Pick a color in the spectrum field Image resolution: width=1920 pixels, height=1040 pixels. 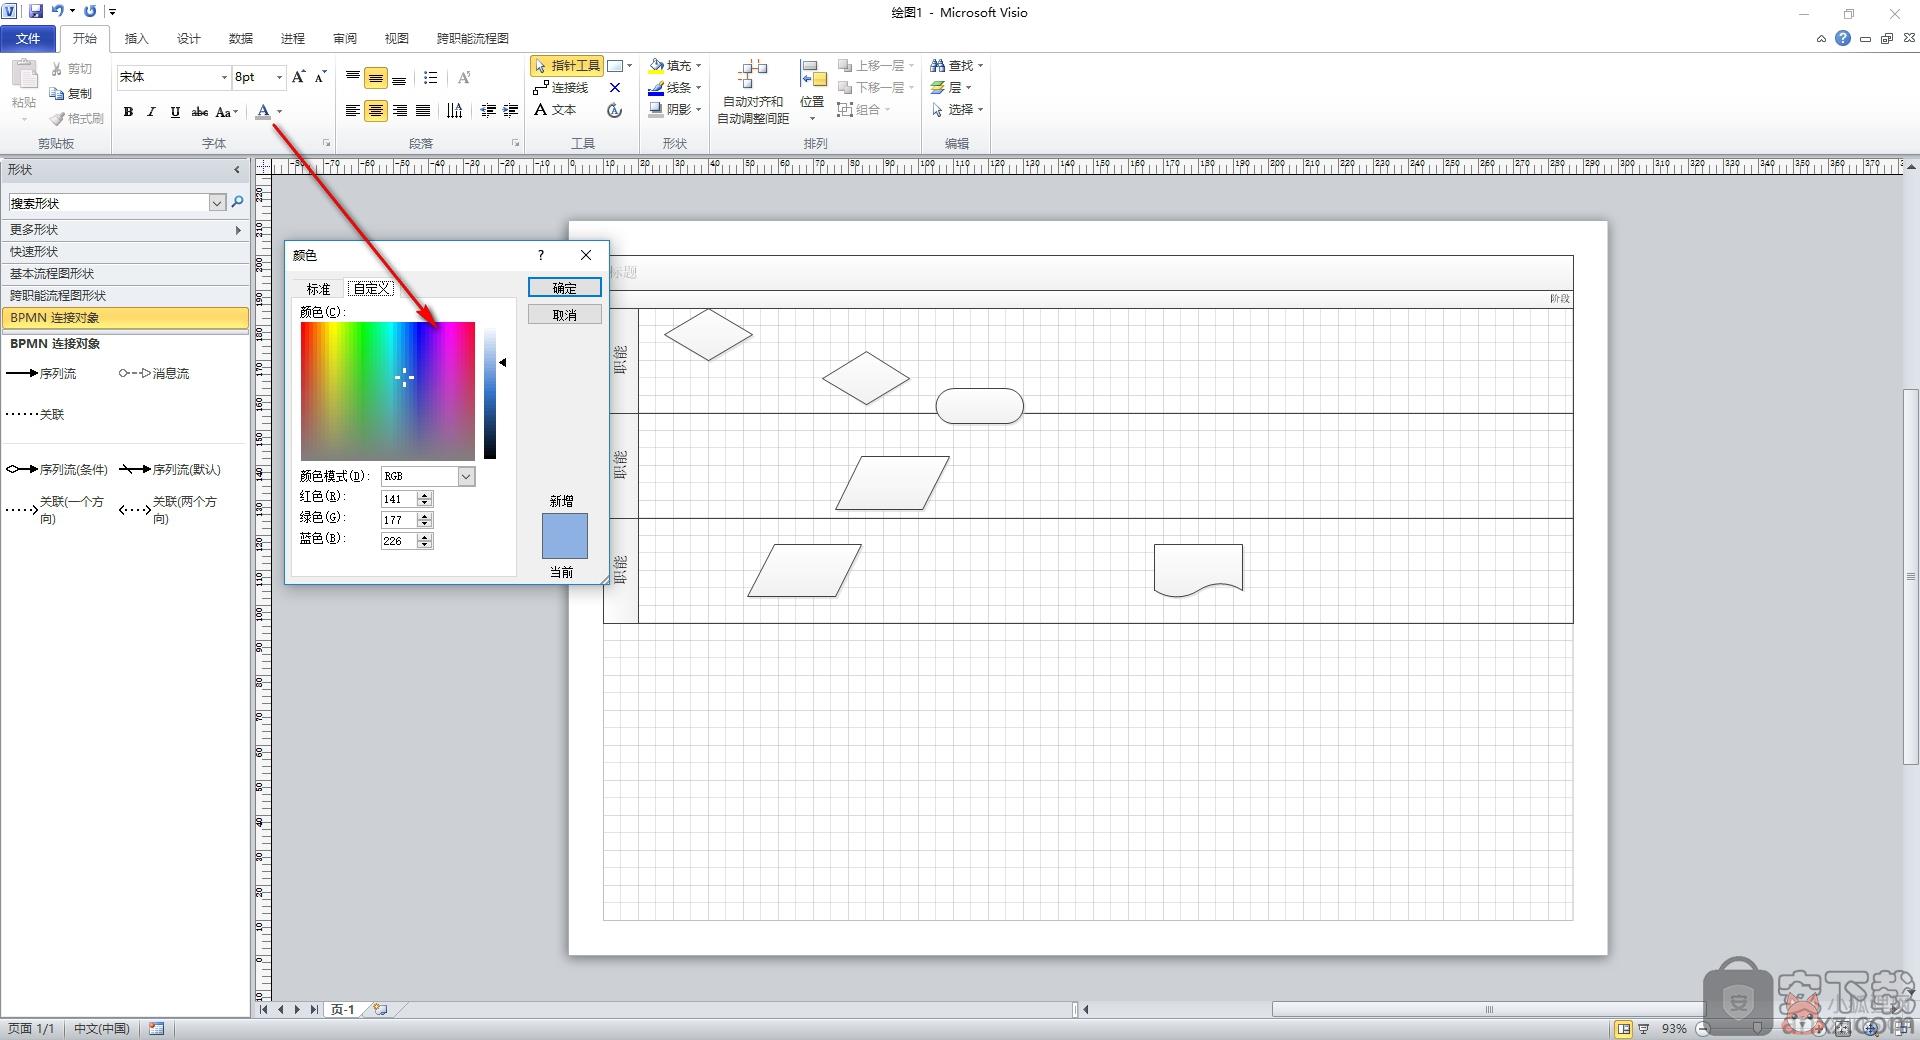pyautogui.click(x=388, y=391)
